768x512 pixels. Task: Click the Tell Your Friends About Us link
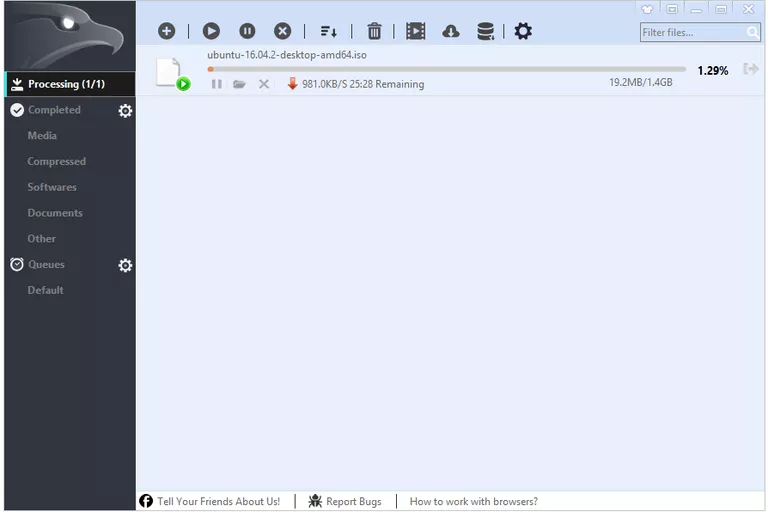pos(218,501)
